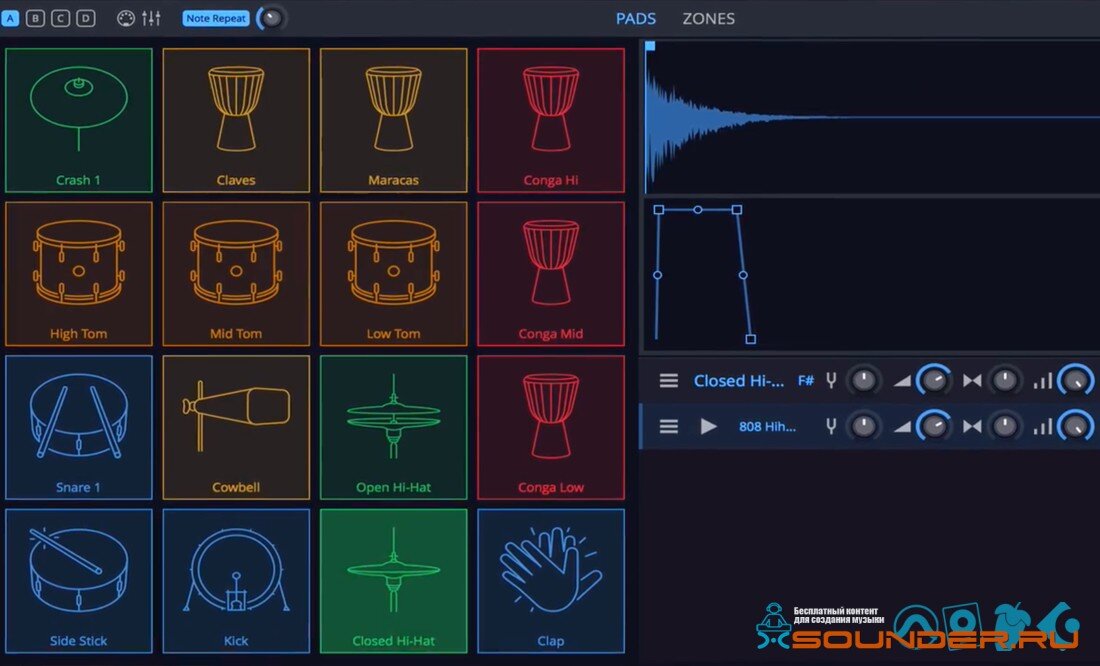Toggle the Note Repeat button

click(216, 18)
